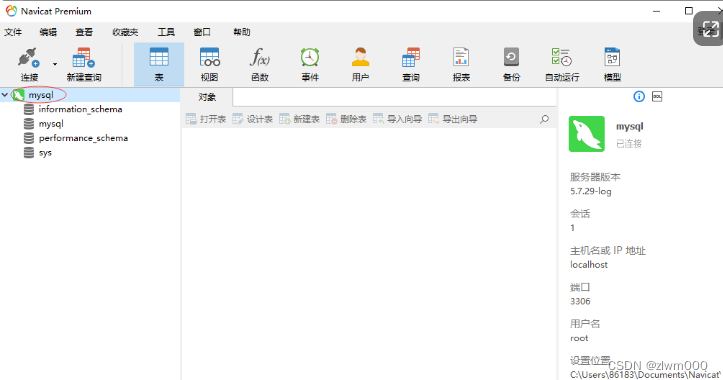Show 事件 (Event) objects

tap(310, 65)
